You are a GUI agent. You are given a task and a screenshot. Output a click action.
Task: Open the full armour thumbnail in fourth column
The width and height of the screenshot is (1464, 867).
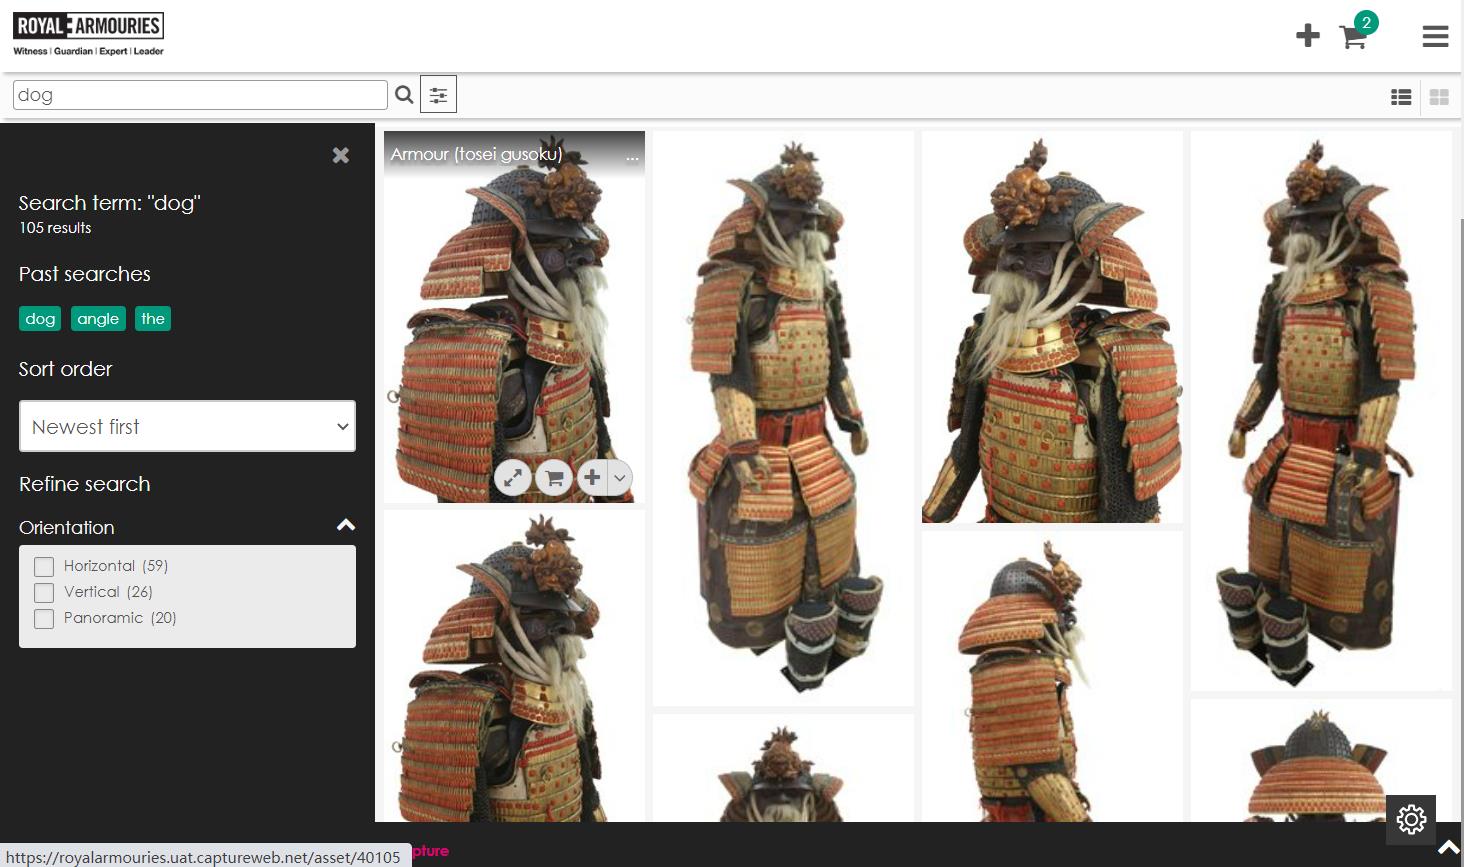pos(1321,411)
